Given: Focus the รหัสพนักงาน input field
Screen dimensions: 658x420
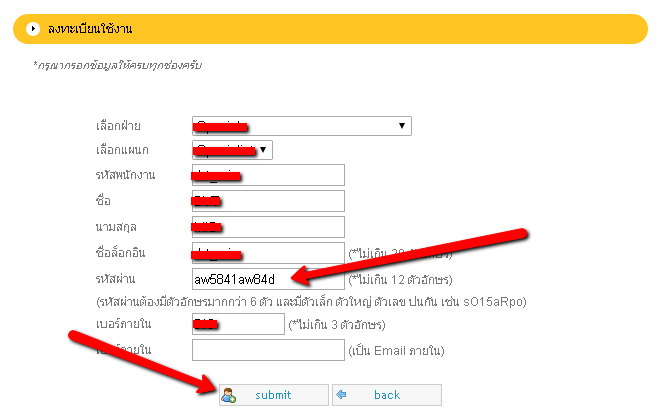Looking at the screenshot, I should point(290,175).
